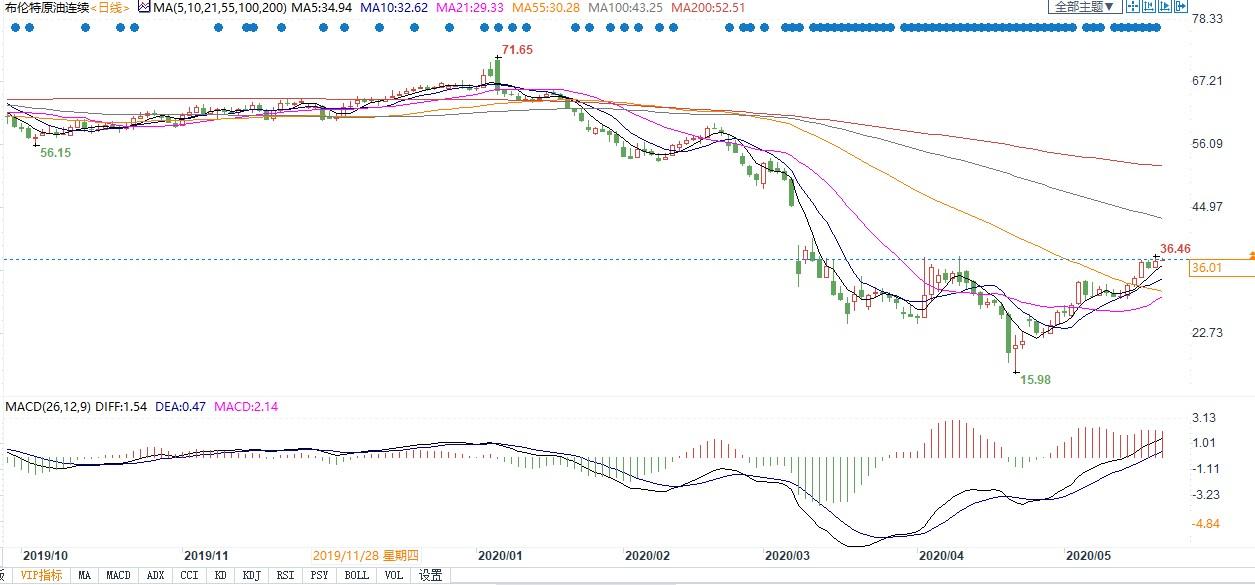Open the 日线 period selector

pos(112,8)
